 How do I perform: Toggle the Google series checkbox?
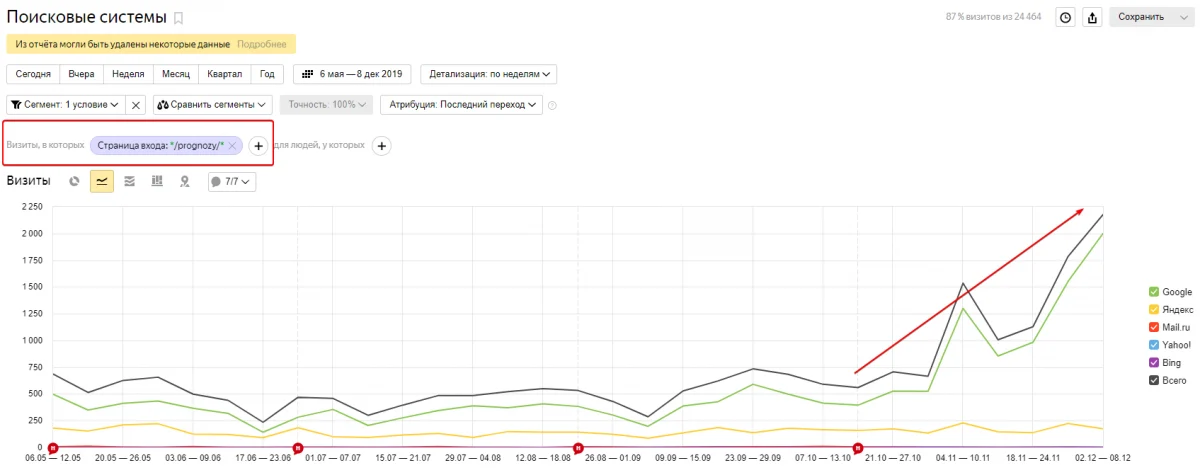(x=1154, y=292)
